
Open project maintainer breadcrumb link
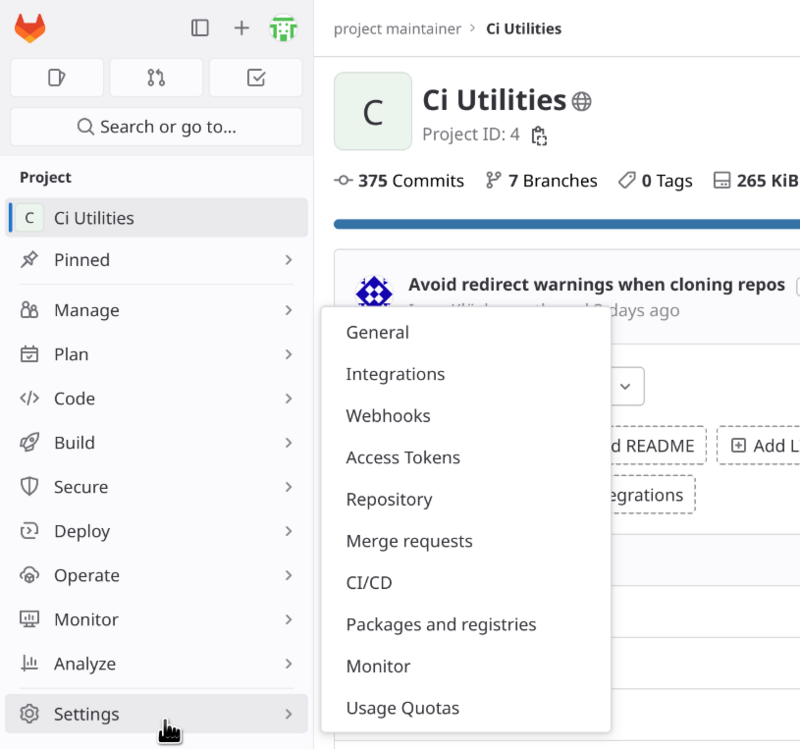[397, 29]
